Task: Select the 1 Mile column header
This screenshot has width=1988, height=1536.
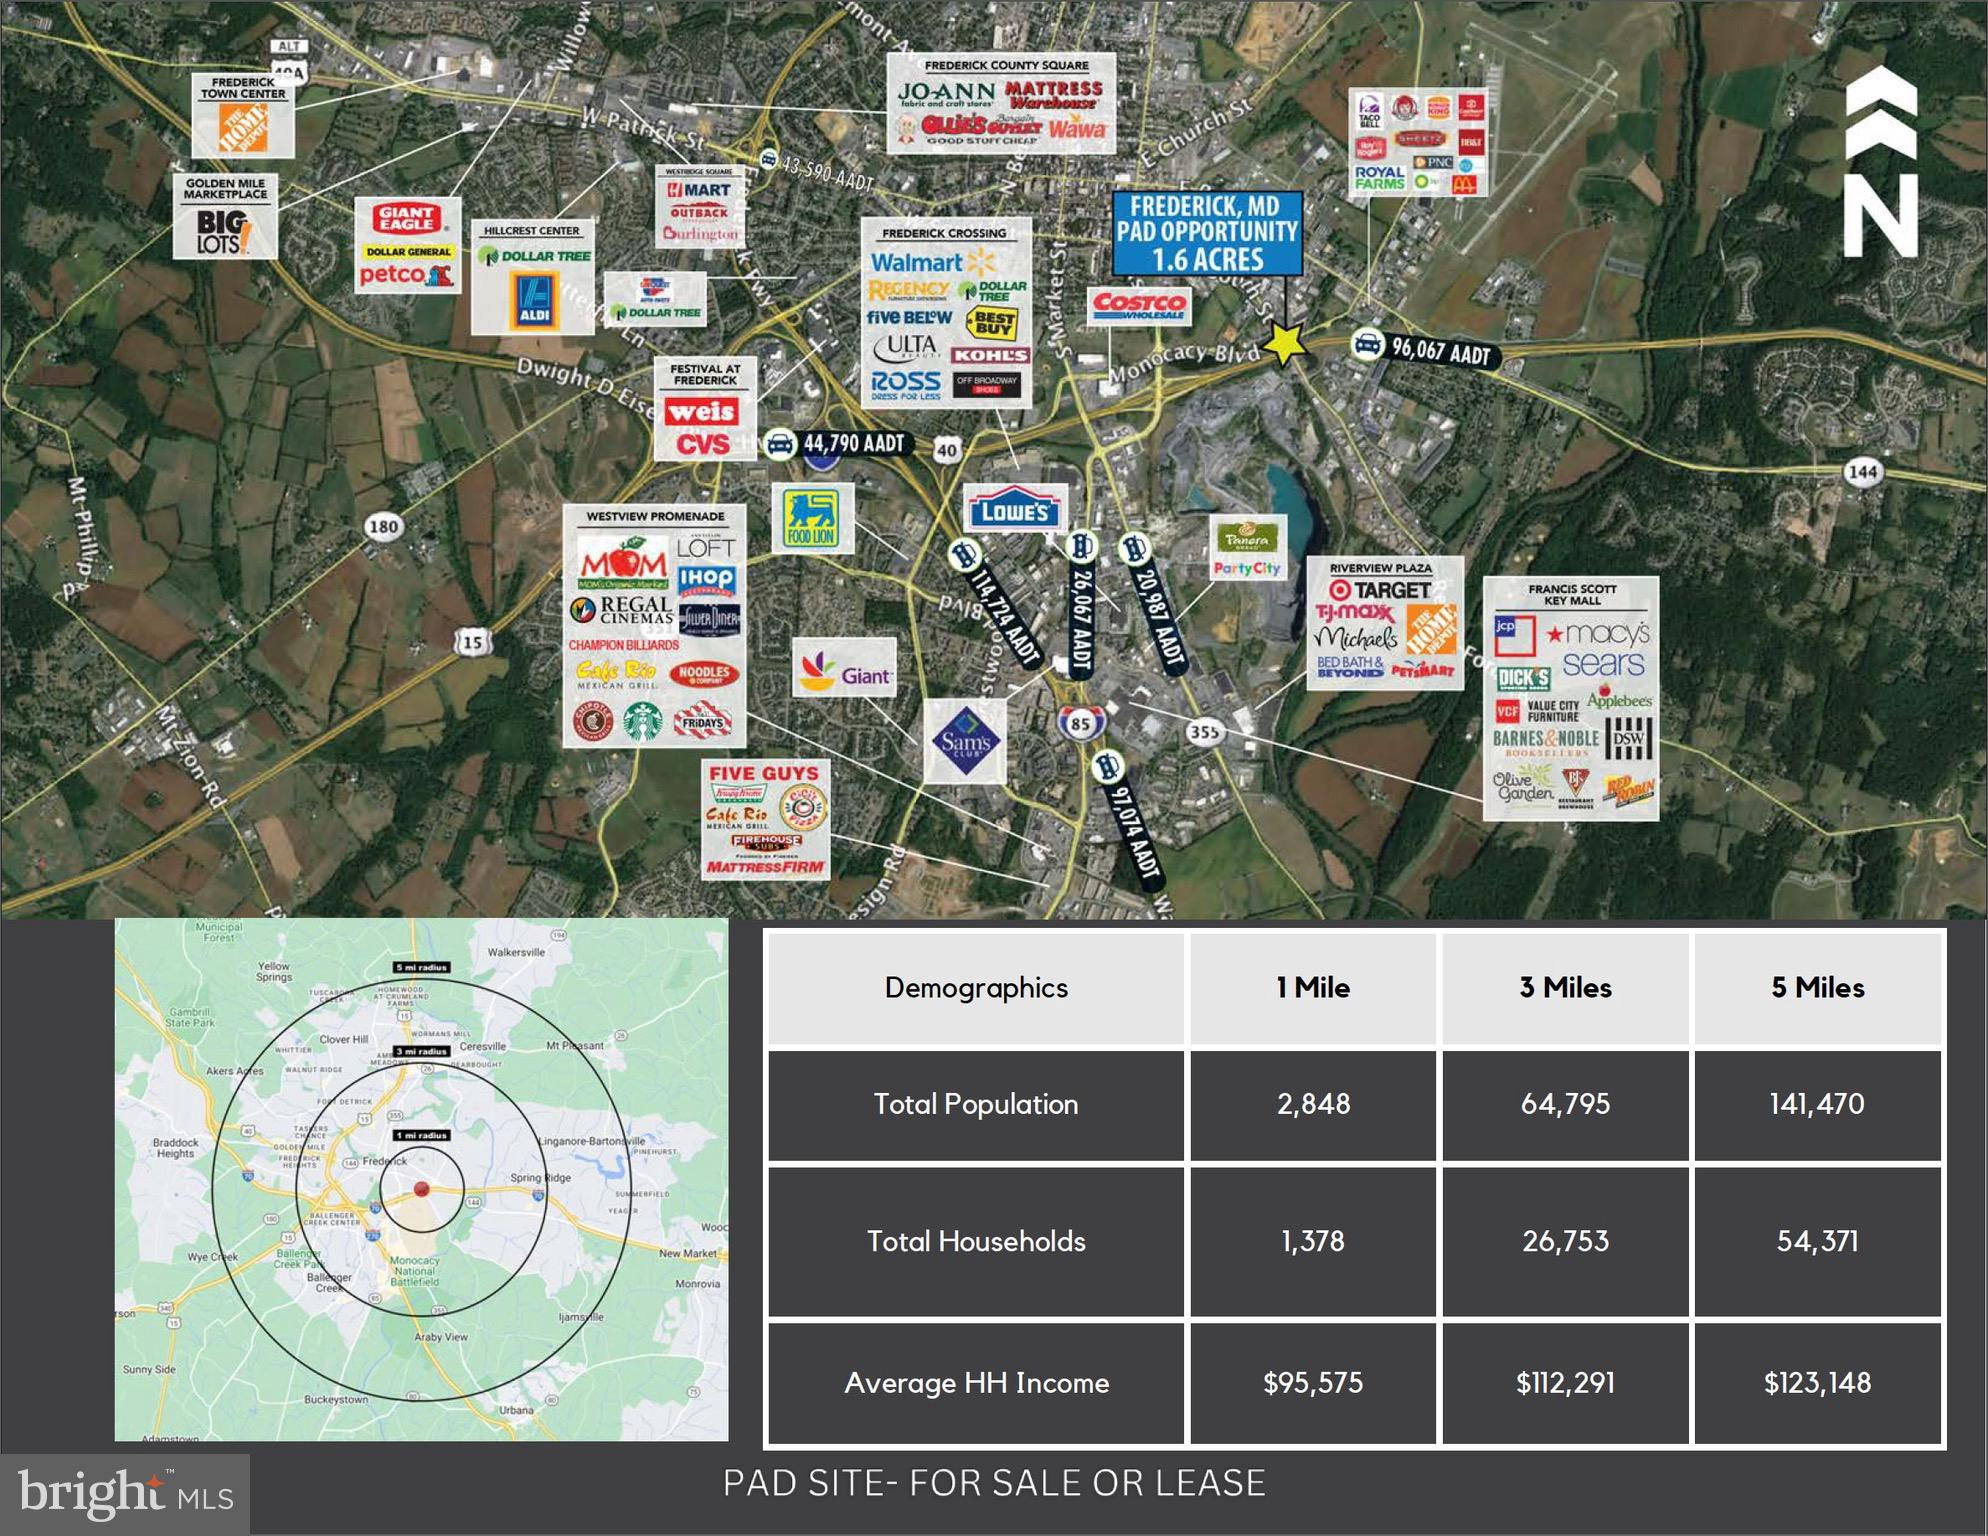Action: coord(1312,988)
